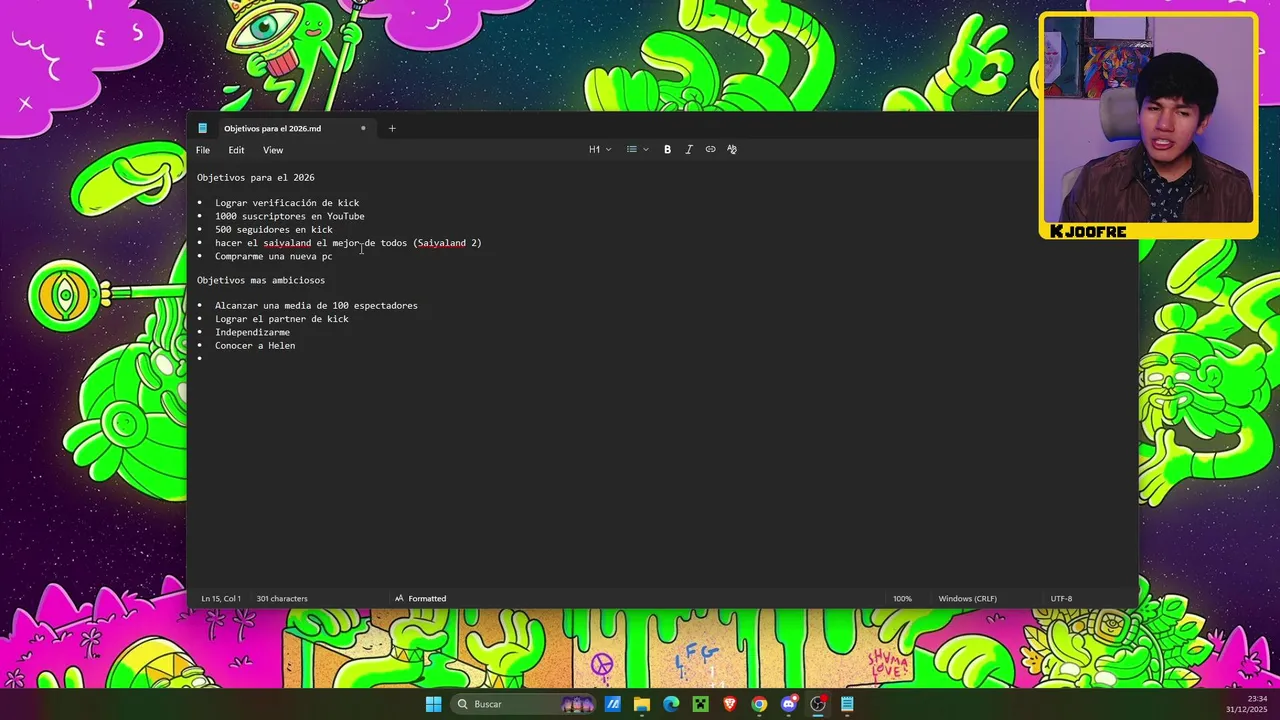Open File Explorer from the taskbar

coord(642,704)
